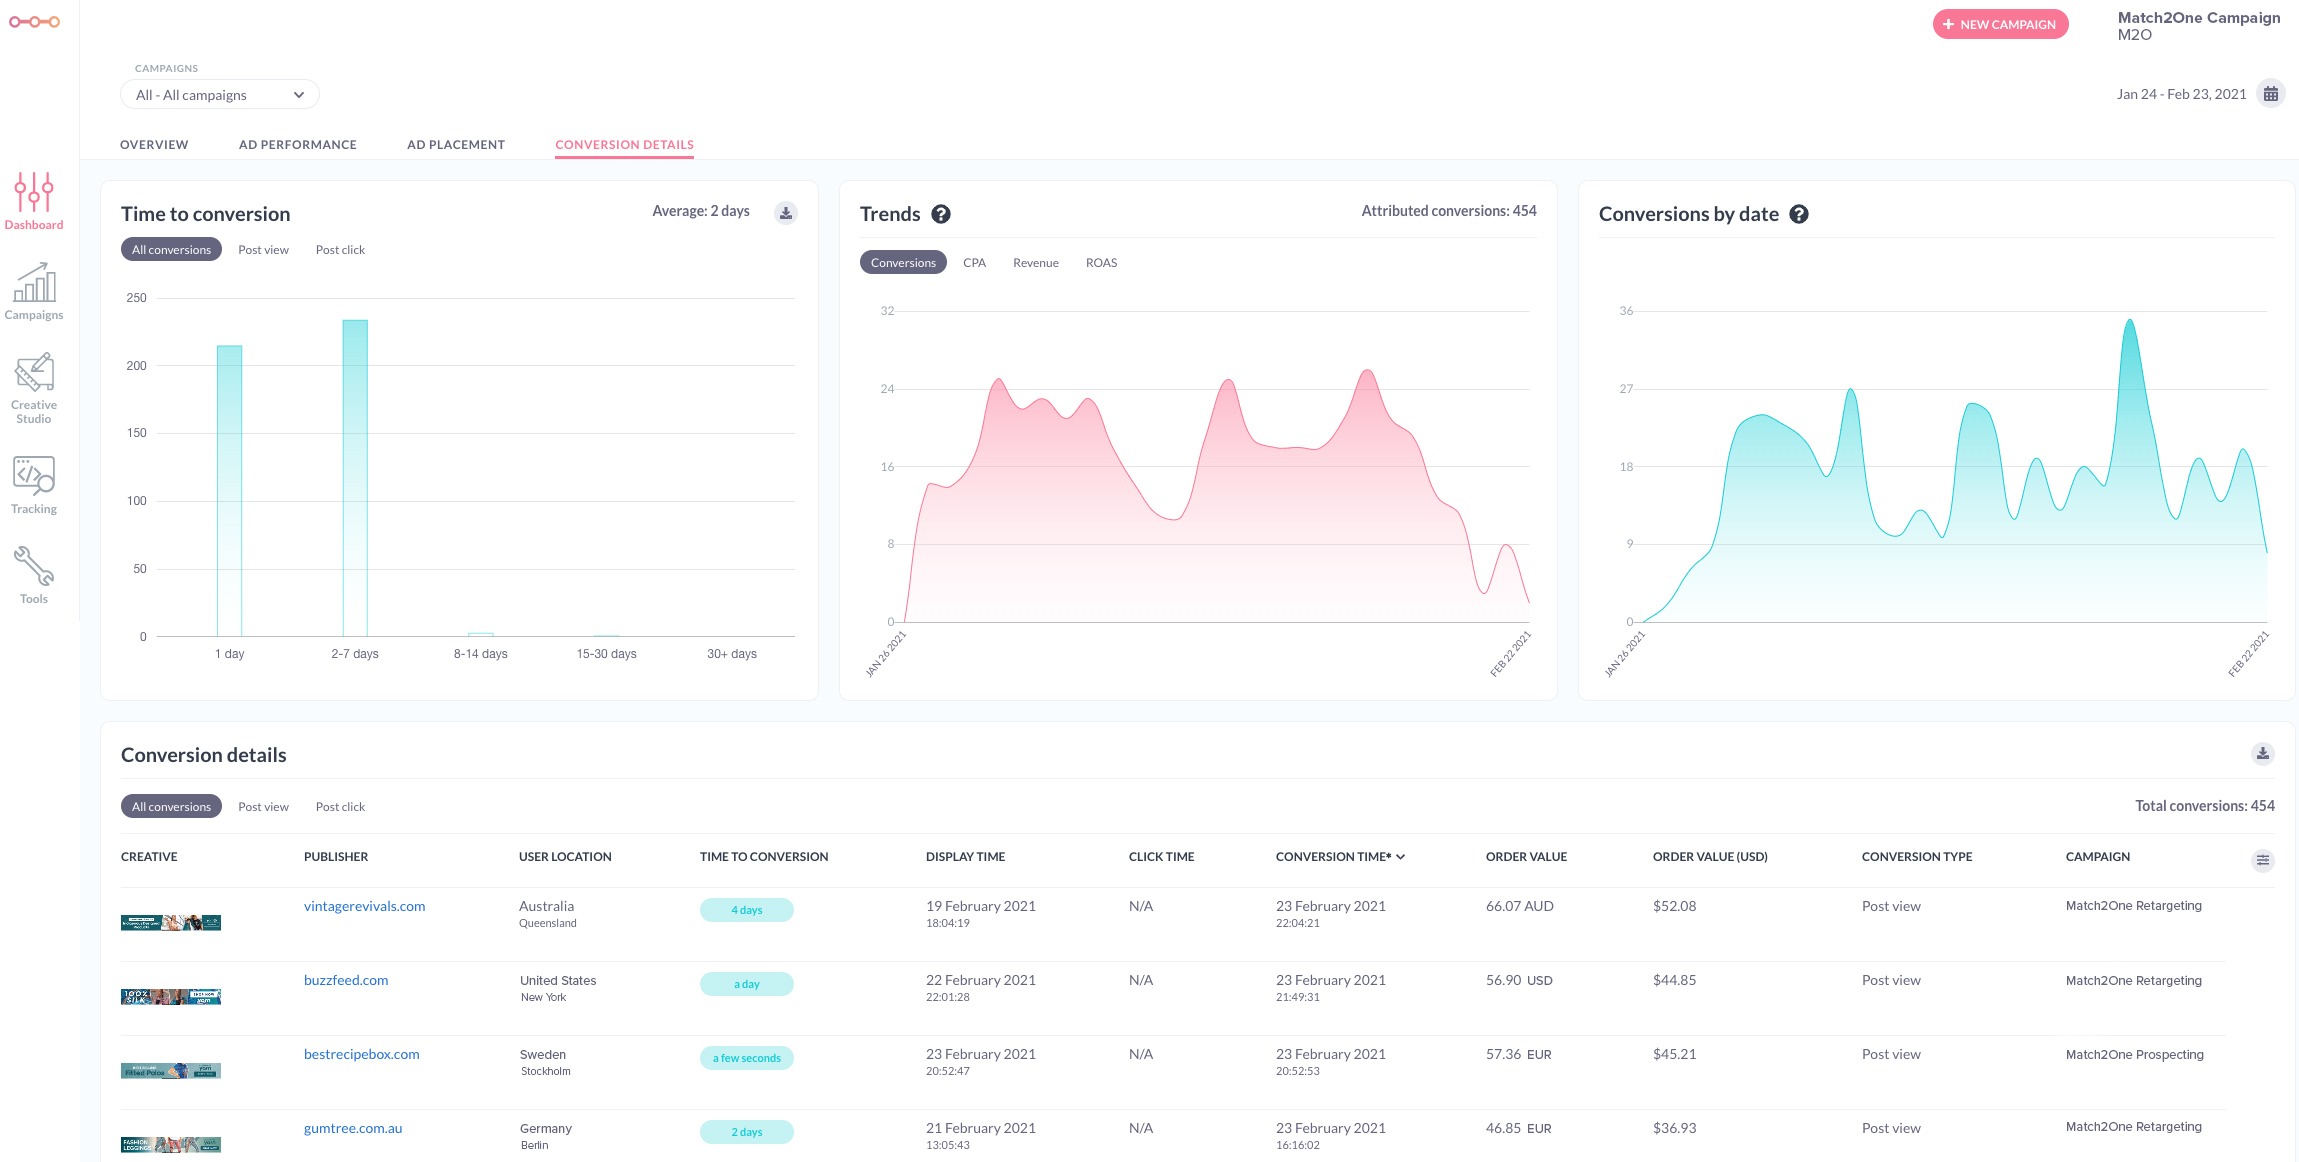Click the Match2One Campaign account name
The height and width of the screenshot is (1162, 2299).
coord(2199,17)
